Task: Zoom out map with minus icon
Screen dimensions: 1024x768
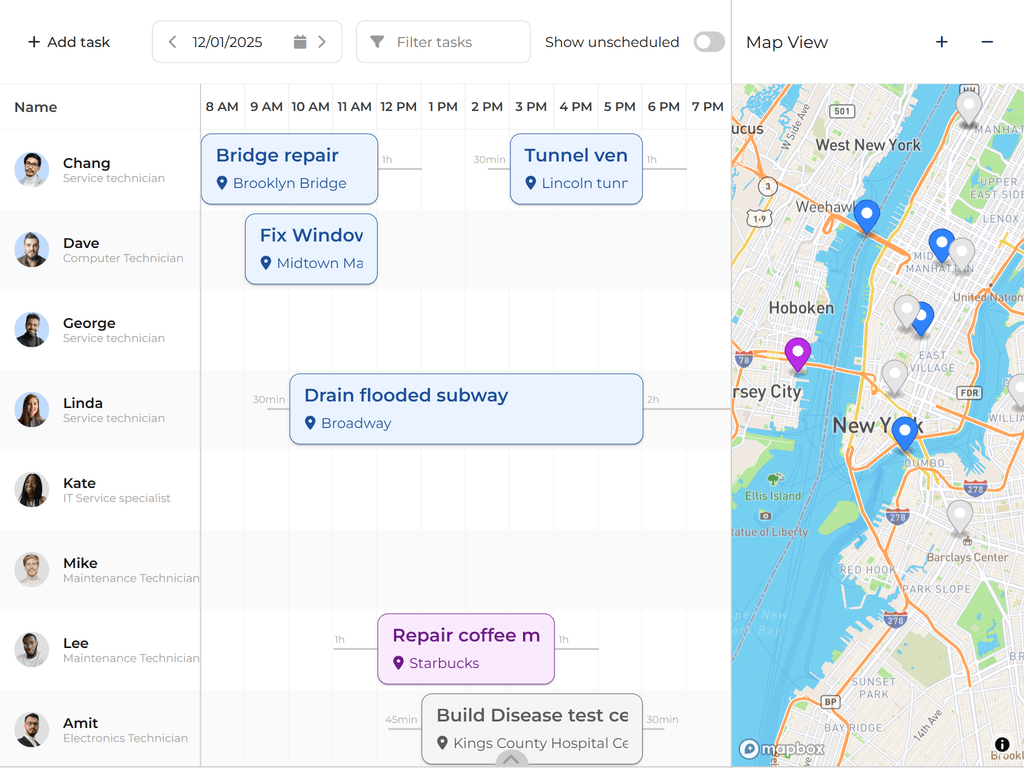Action: tap(987, 42)
